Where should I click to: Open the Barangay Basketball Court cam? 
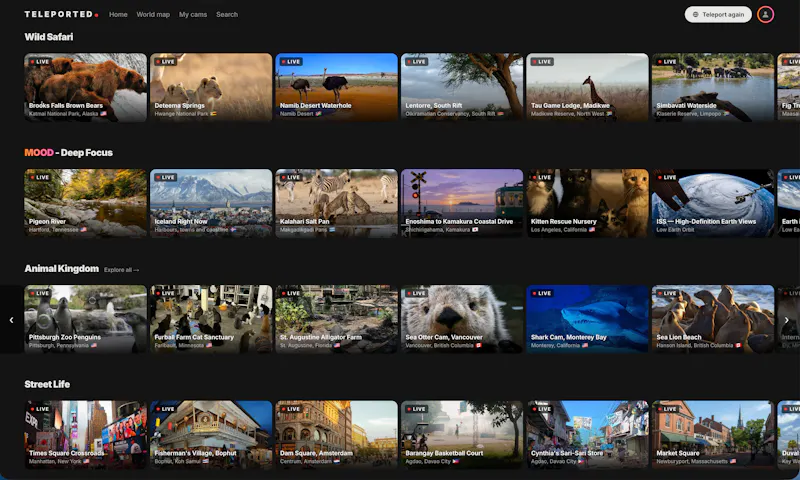tap(462, 435)
